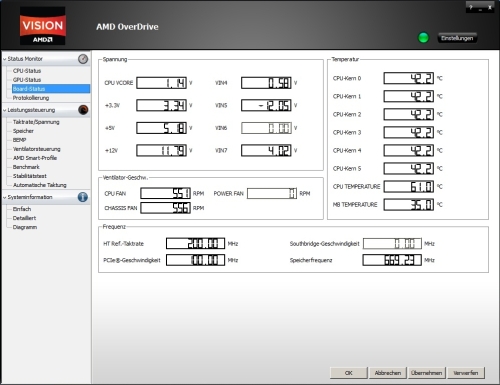
Task: Click the PCIe-Geschwindigkeit frequency field
Action: click(196, 260)
